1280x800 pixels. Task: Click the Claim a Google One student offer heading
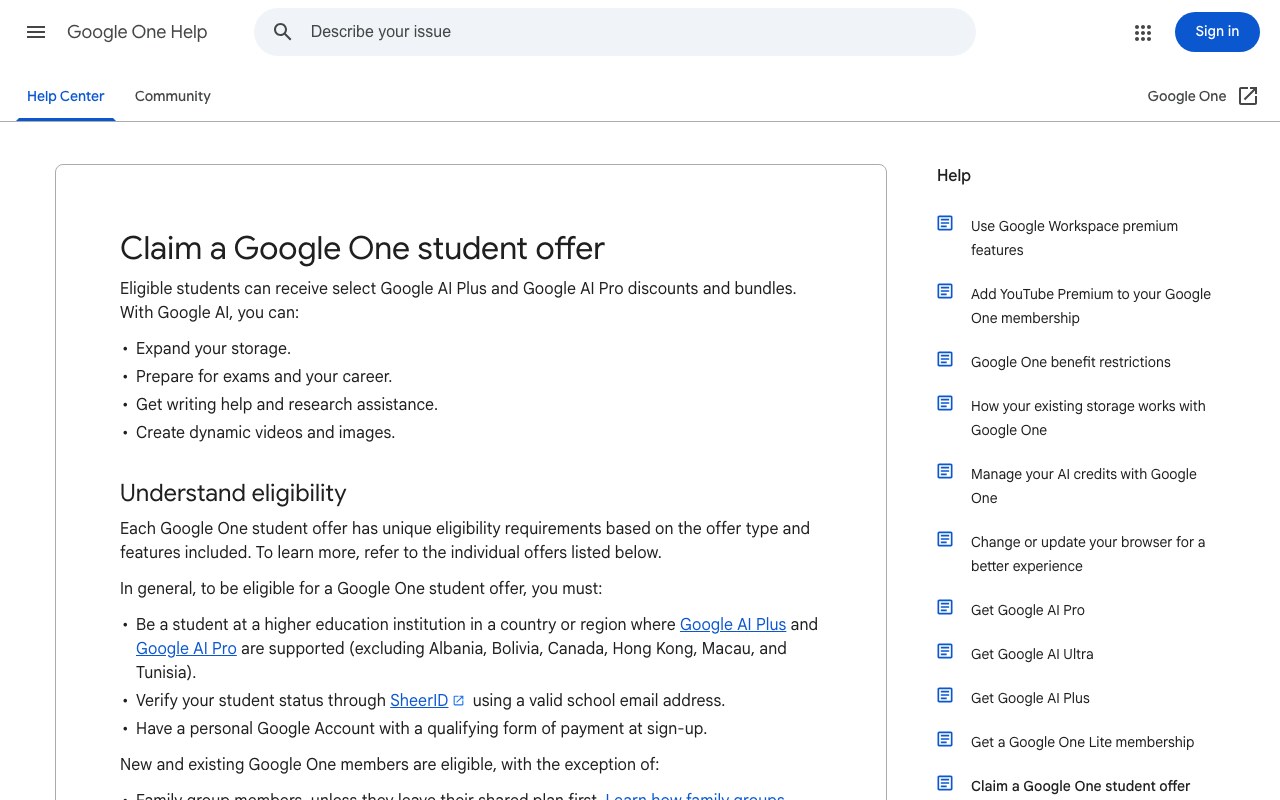coord(362,248)
